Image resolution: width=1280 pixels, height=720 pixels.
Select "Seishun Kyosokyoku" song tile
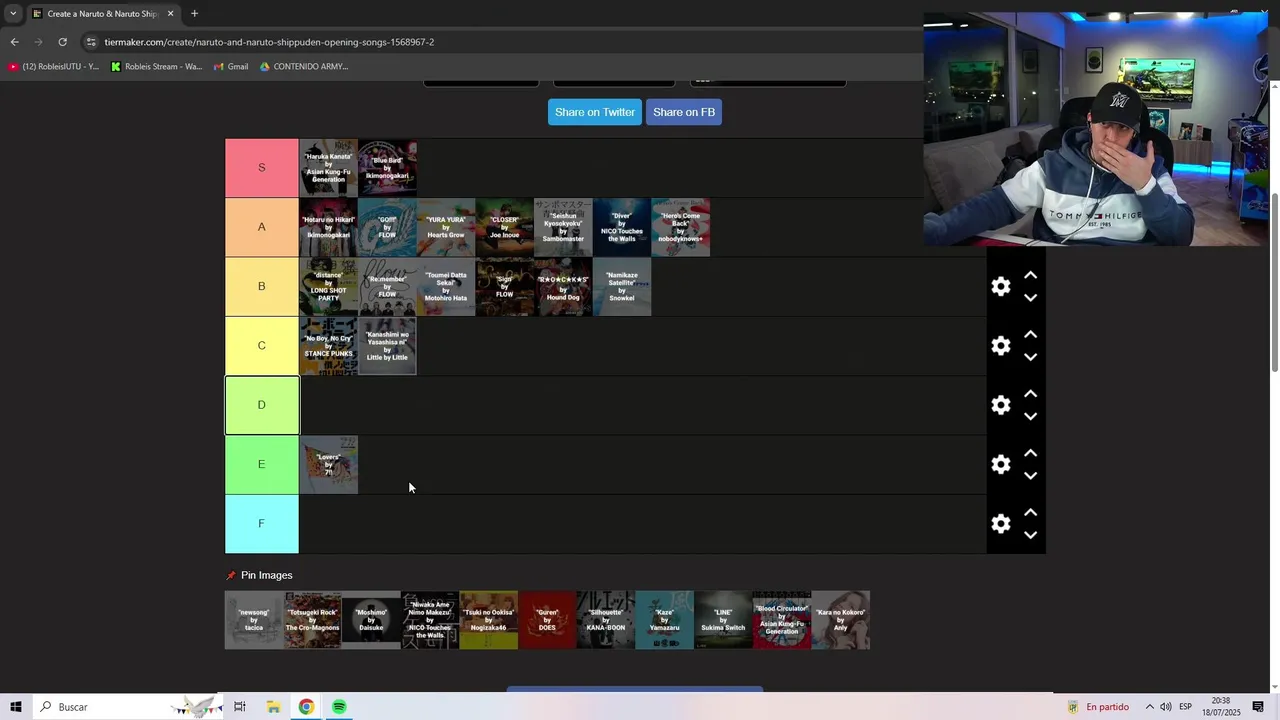click(563, 227)
